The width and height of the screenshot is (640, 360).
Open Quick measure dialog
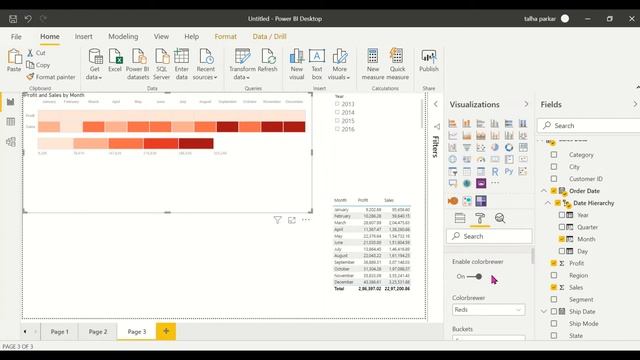click(x=397, y=64)
